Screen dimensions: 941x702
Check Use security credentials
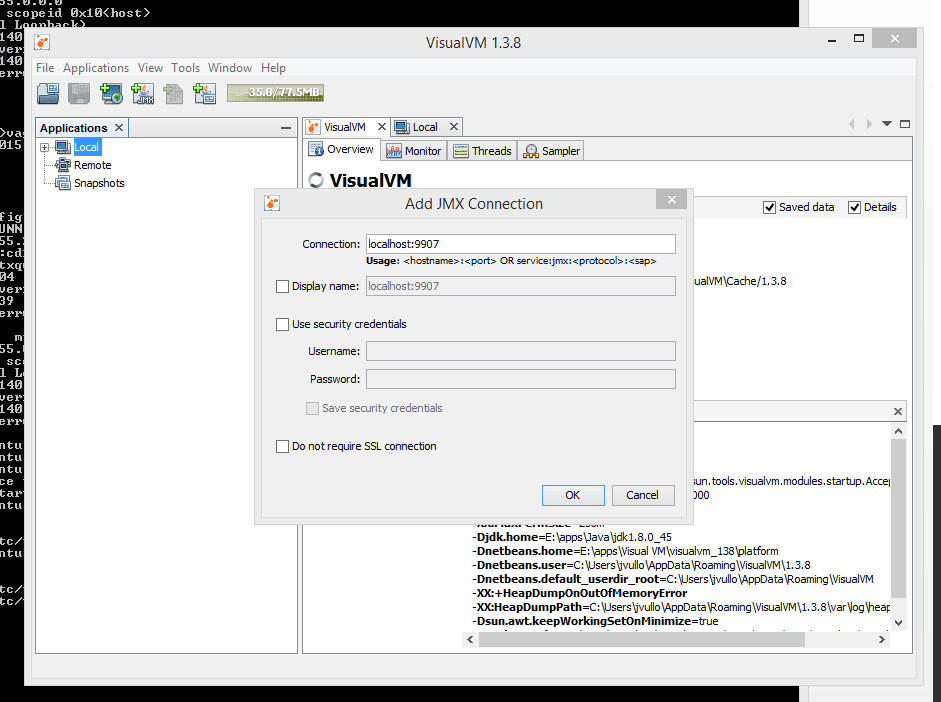[x=282, y=324]
